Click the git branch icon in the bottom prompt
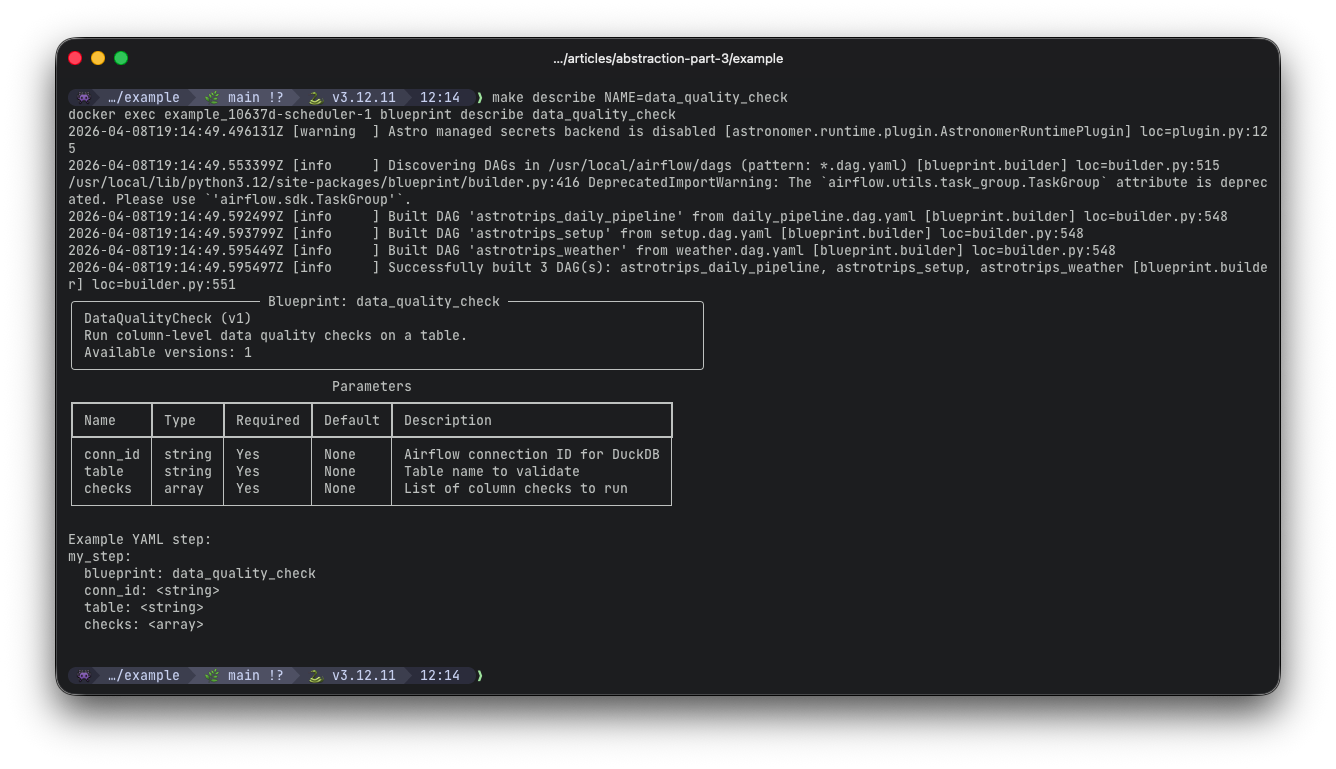1336x769 pixels. (x=212, y=676)
